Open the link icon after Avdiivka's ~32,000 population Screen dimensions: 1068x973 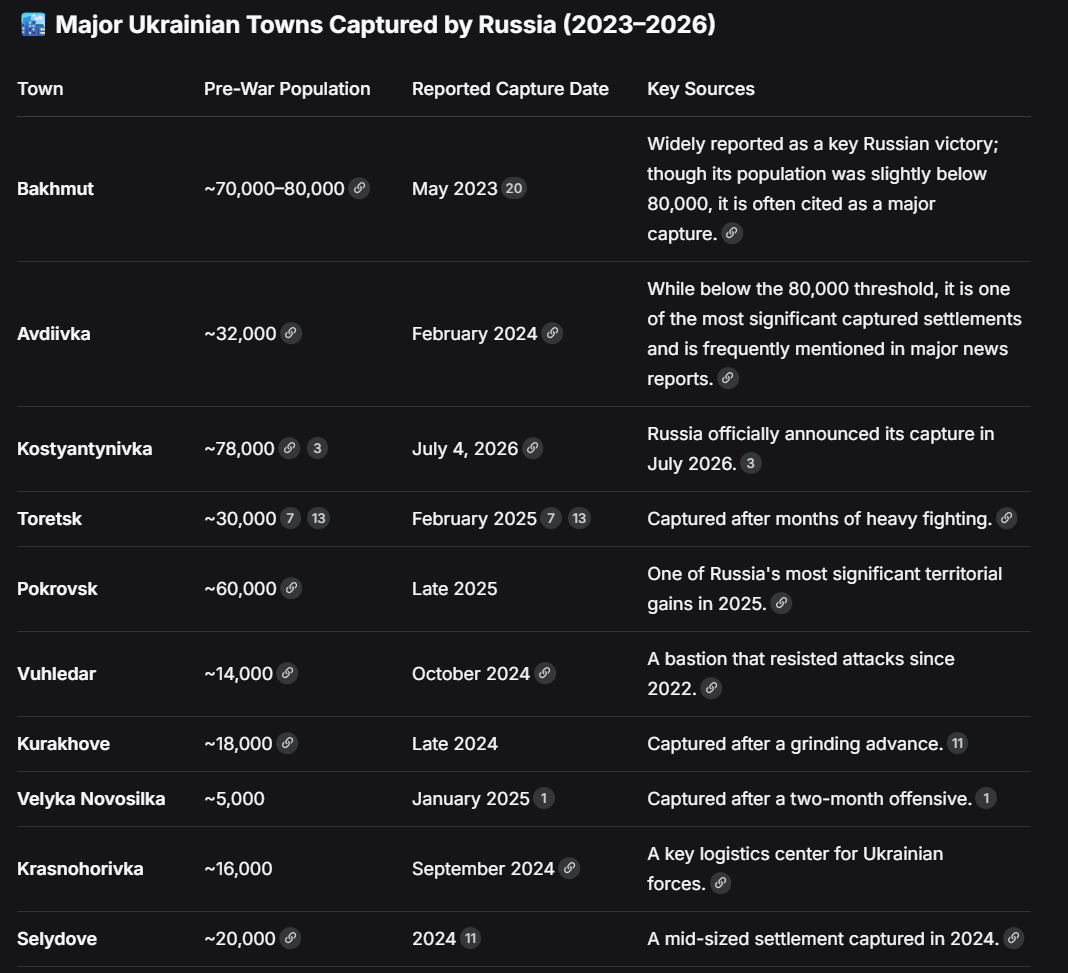pos(291,333)
